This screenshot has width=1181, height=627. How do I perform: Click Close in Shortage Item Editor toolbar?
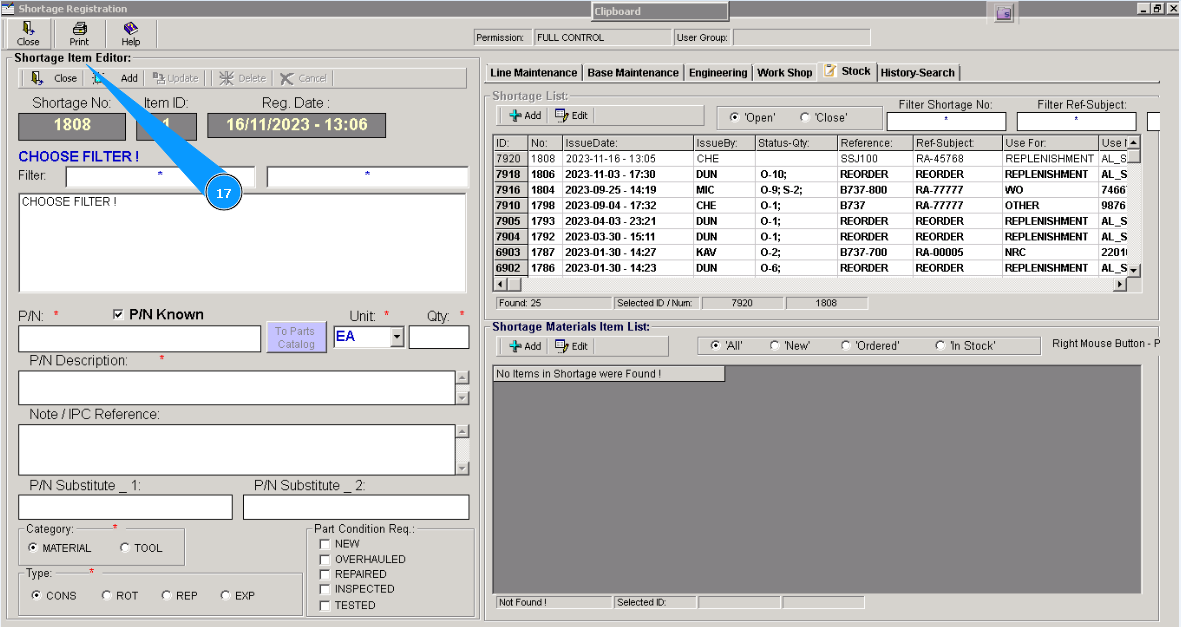tap(54, 78)
